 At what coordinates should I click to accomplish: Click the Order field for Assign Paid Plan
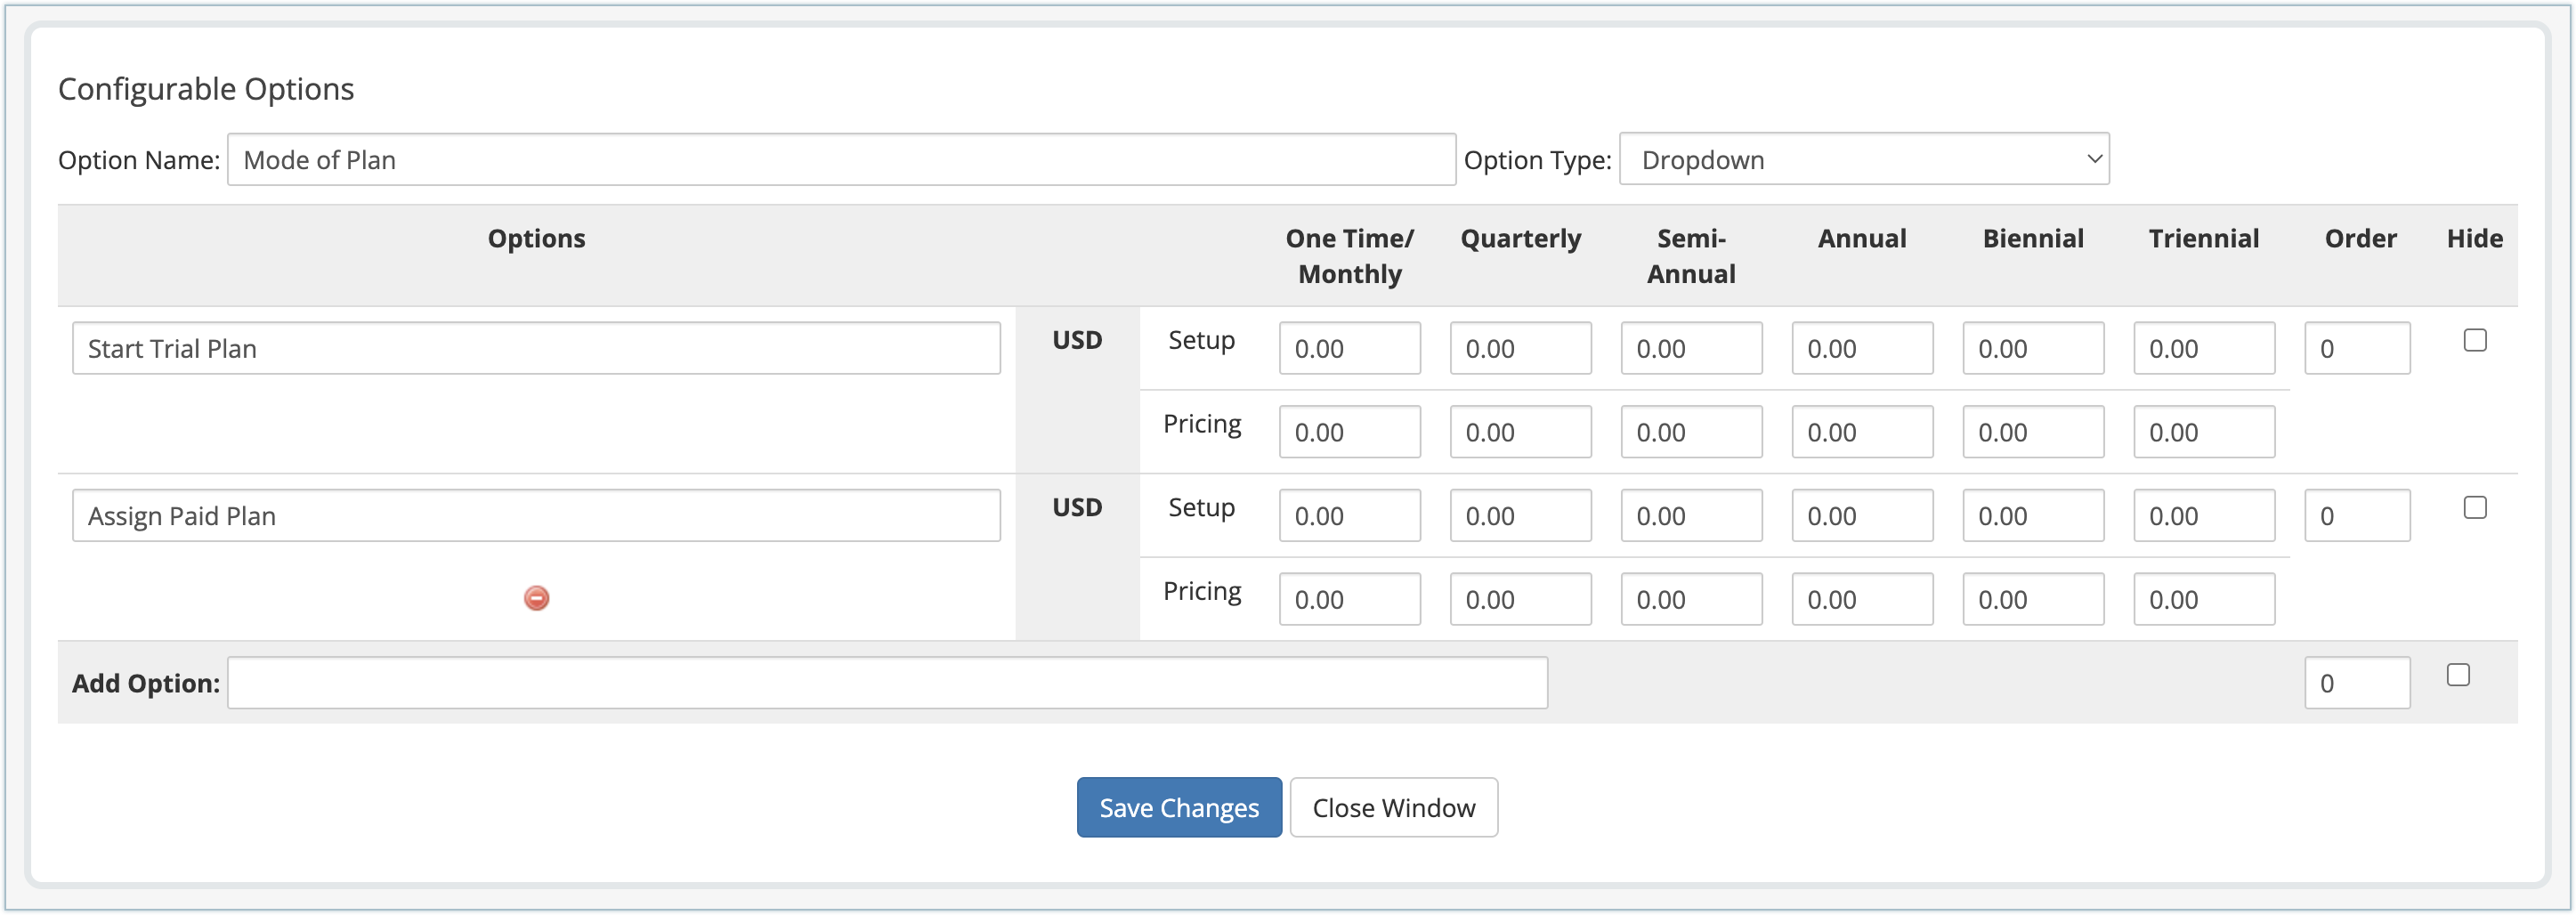point(2356,516)
